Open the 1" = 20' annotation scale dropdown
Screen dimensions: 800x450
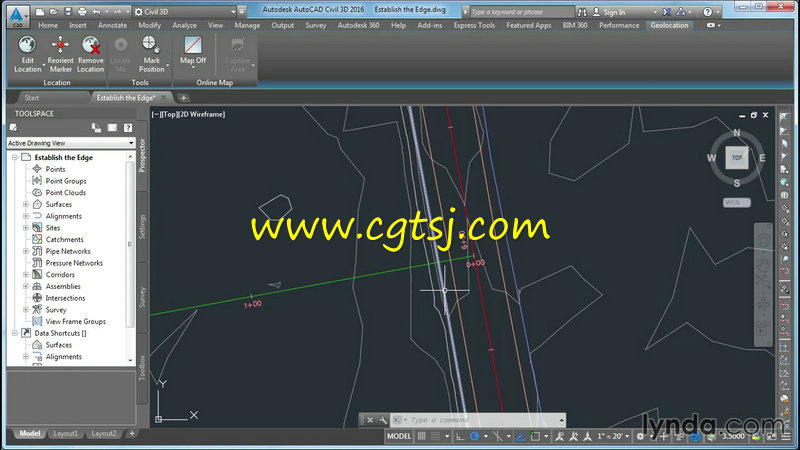click(x=613, y=436)
